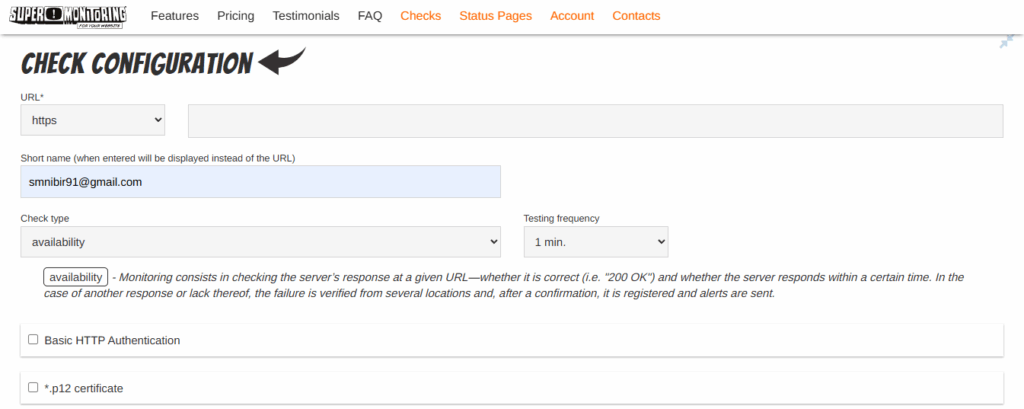Focus the empty URL input field
The image size is (1024, 409).
[596, 121]
